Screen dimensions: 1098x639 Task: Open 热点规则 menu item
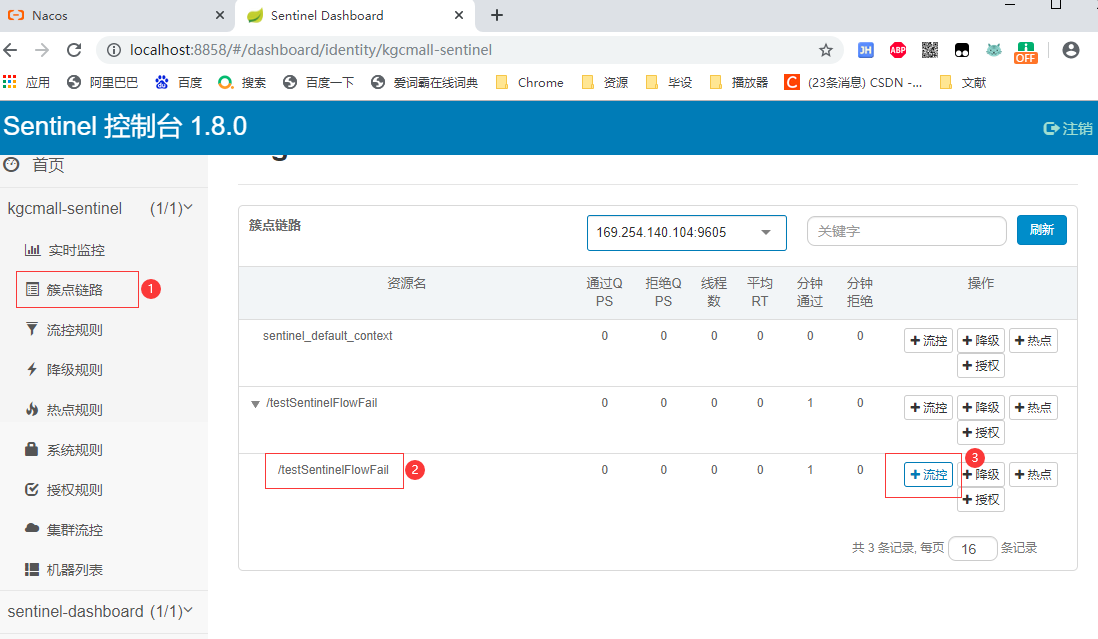(x=64, y=409)
